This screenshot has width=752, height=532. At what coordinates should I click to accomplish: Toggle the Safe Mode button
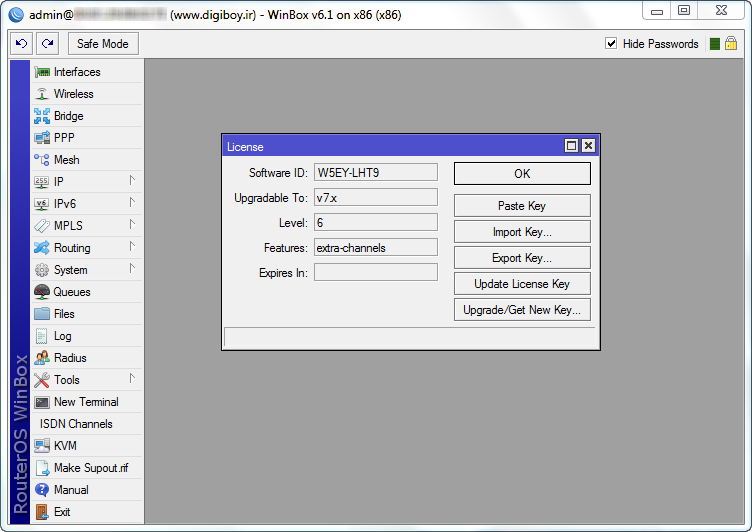coord(103,44)
